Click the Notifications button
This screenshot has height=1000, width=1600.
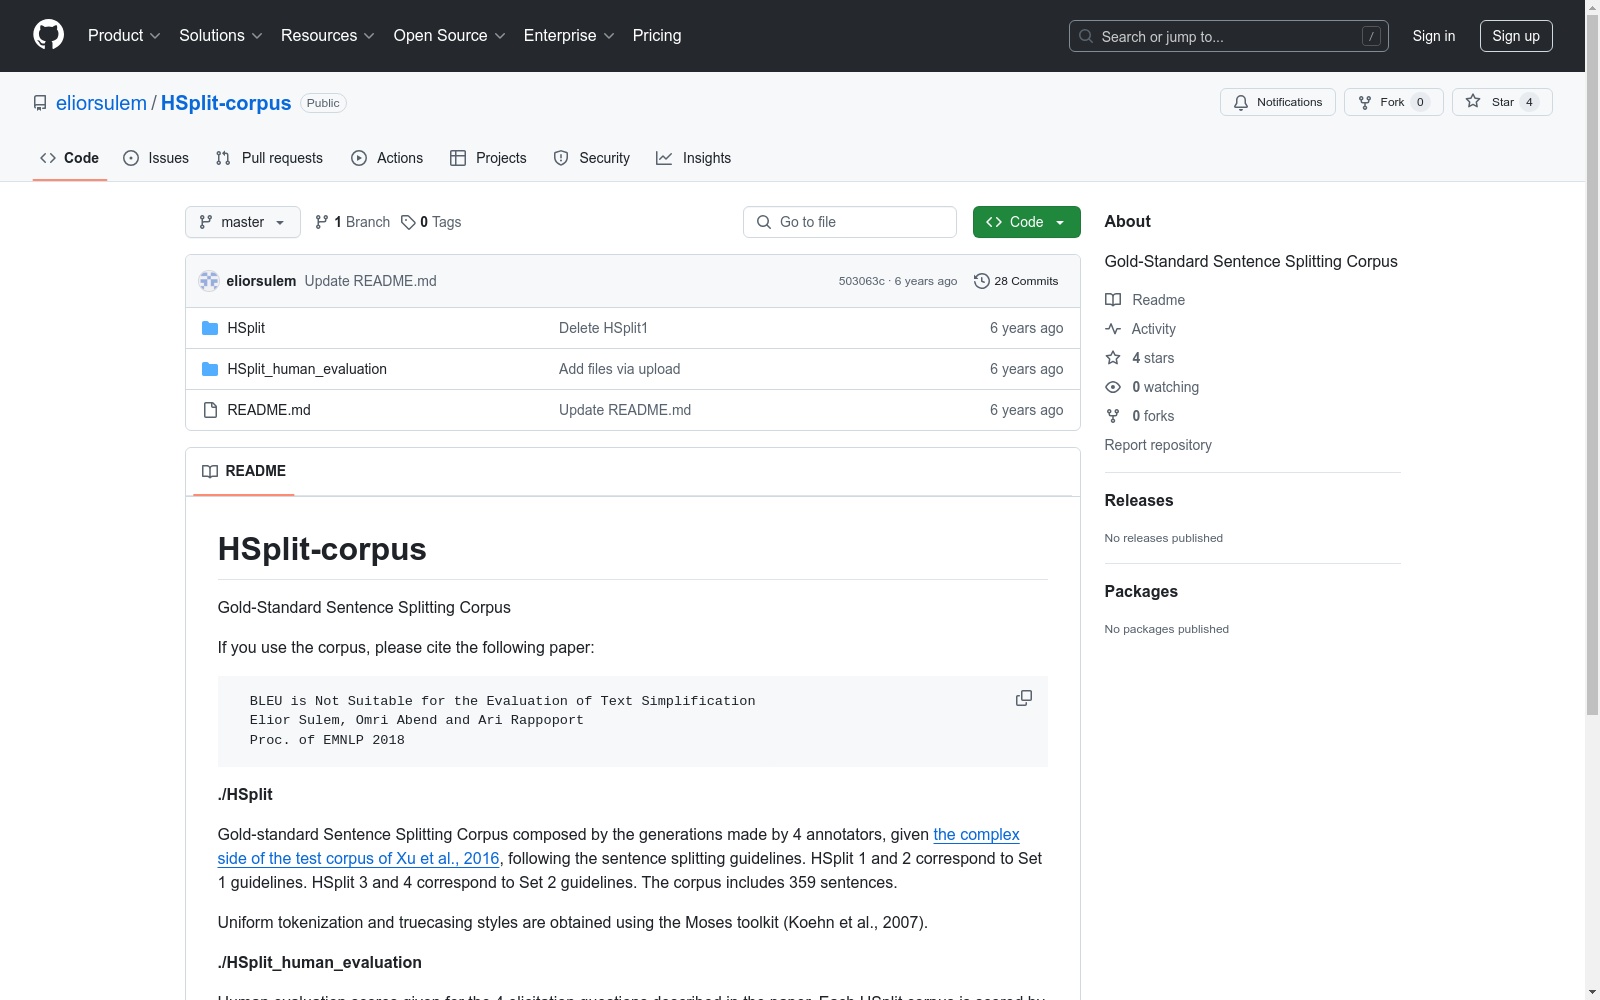pos(1278,102)
